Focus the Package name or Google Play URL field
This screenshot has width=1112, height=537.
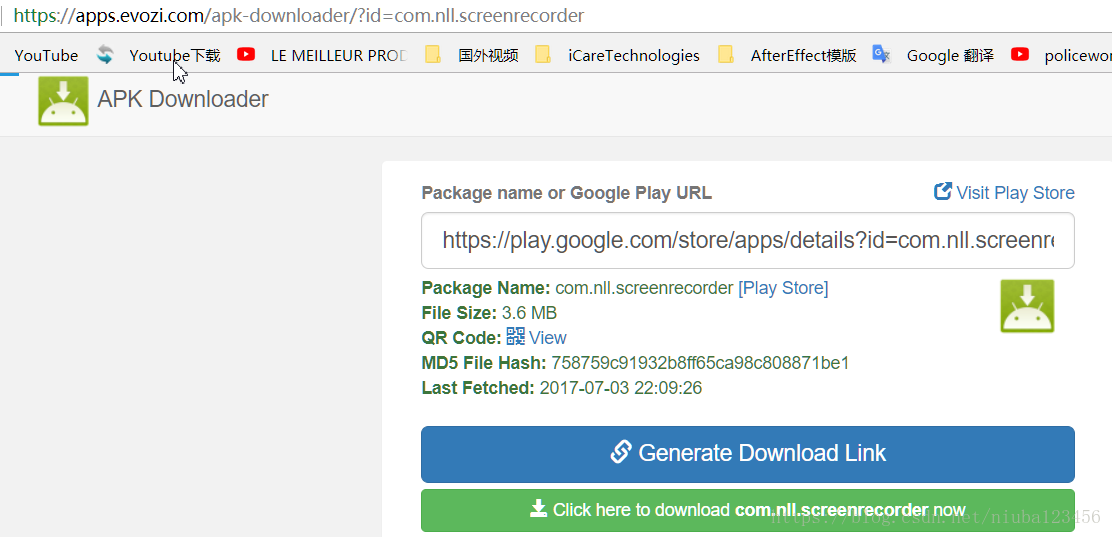[x=747, y=240]
